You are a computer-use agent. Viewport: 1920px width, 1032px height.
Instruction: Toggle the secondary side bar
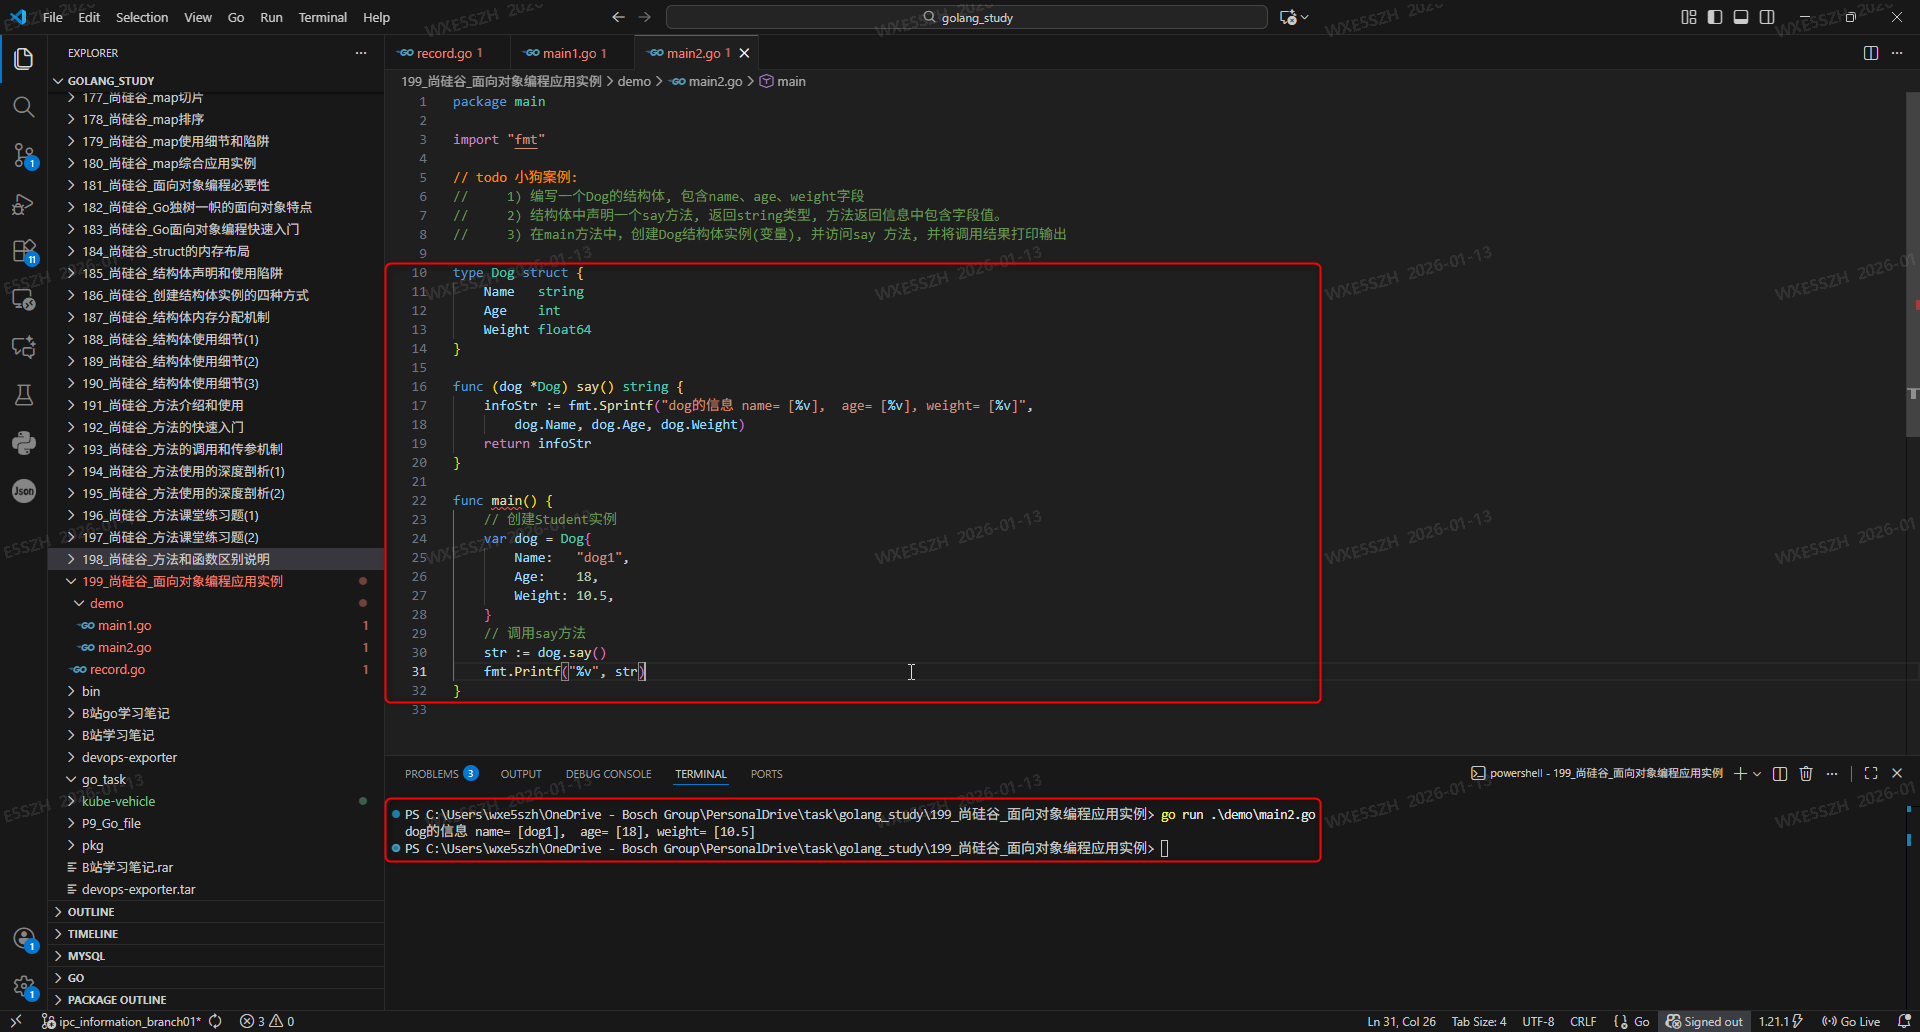point(1767,17)
